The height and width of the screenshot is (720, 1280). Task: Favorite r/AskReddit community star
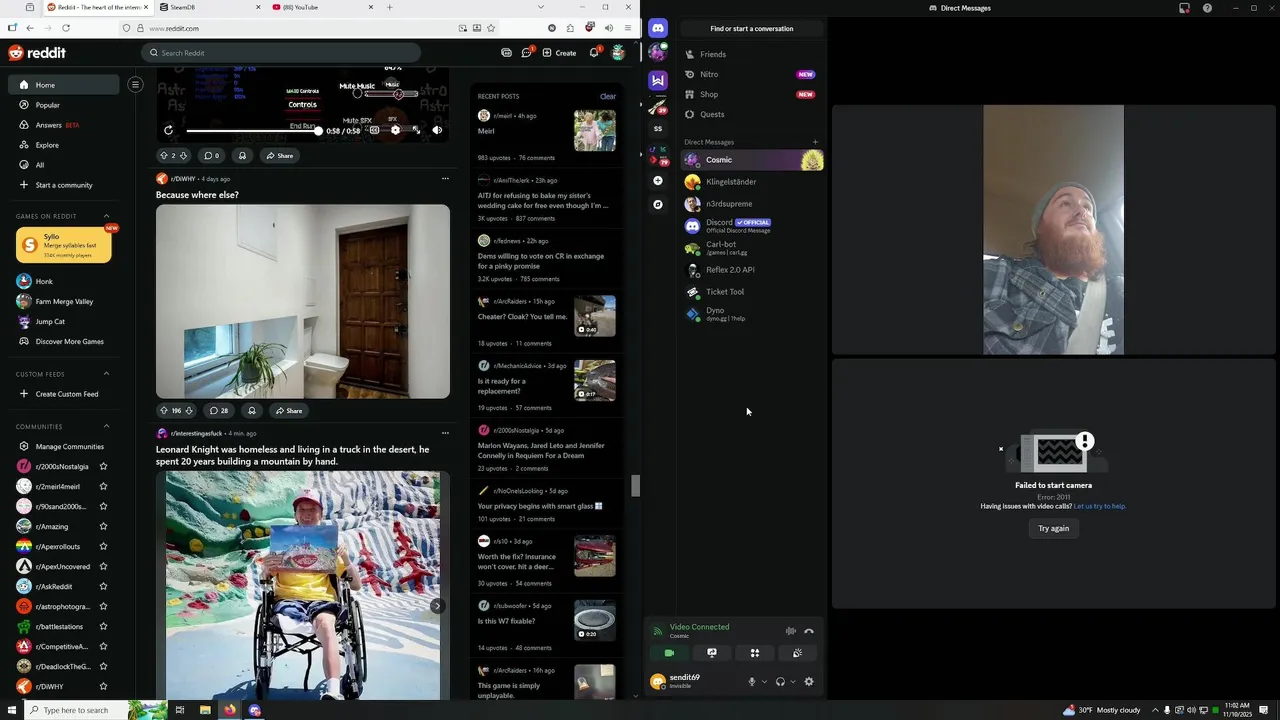pyautogui.click(x=103, y=587)
